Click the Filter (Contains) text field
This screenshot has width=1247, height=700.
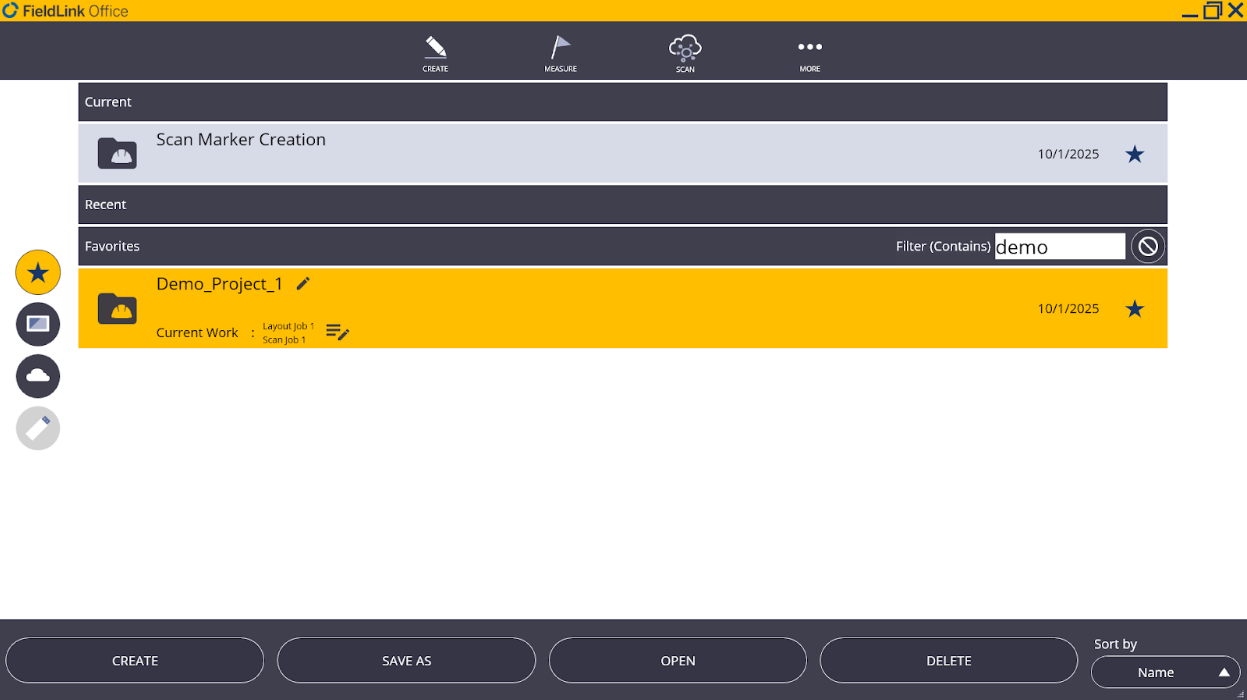[x=1059, y=247]
